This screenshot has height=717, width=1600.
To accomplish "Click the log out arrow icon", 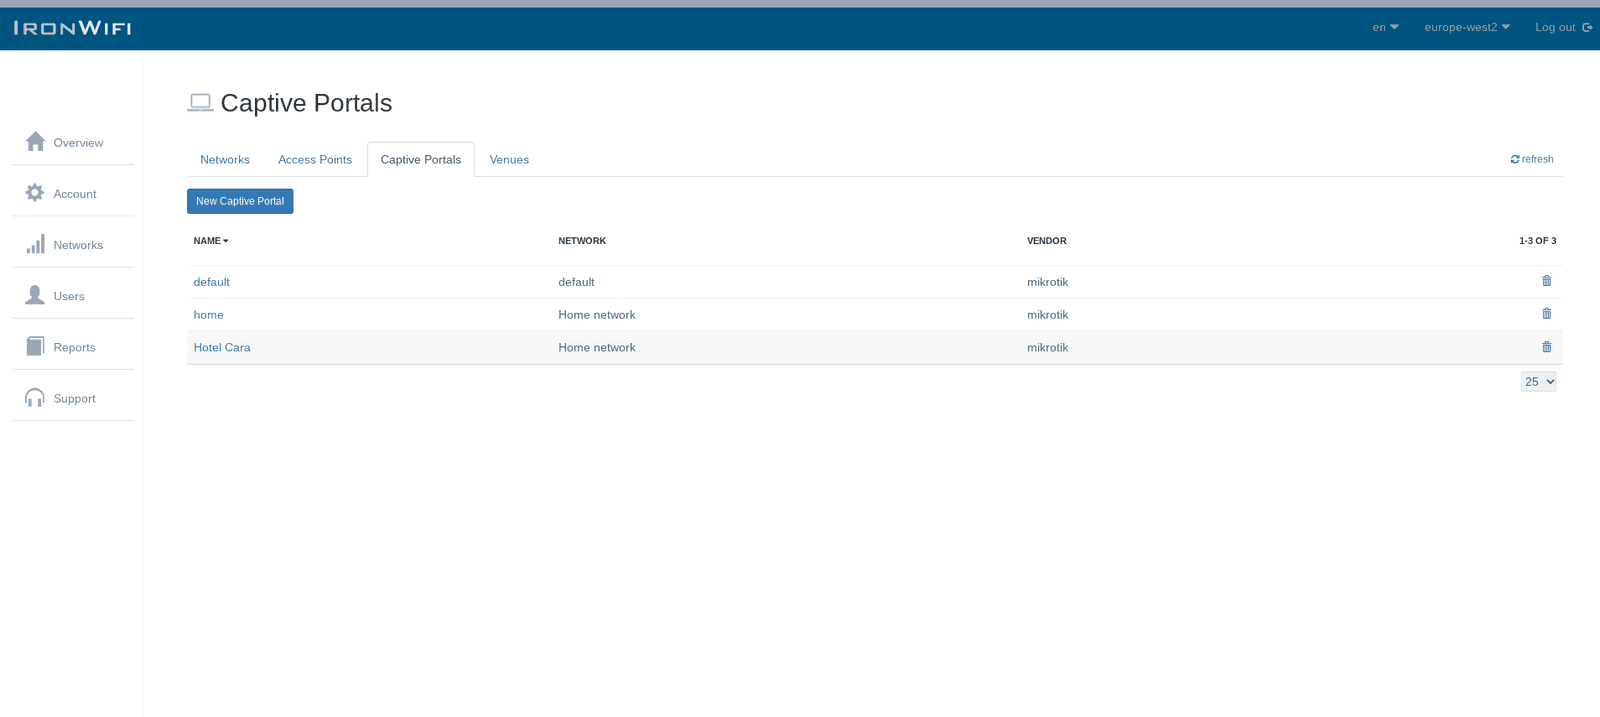I will 1587,27.
